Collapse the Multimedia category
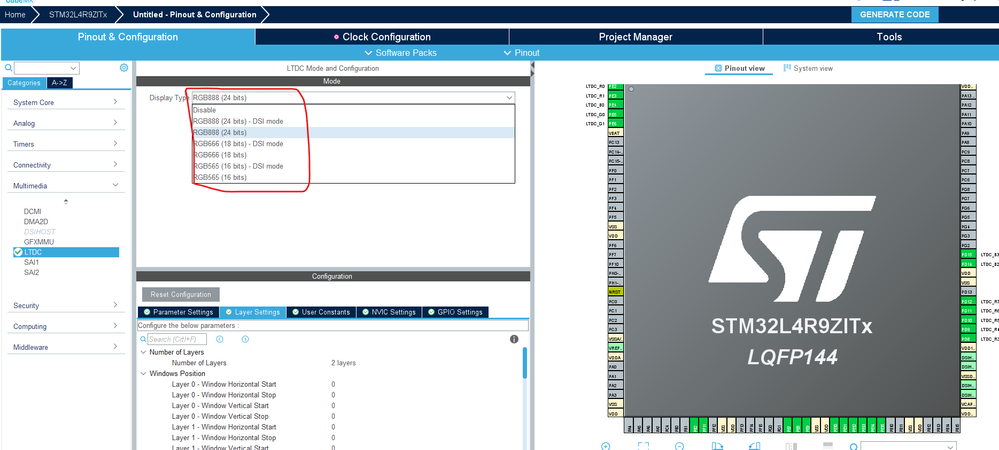Image resolution: width=999 pixels, height=450 pixels. tap(66, 185)
